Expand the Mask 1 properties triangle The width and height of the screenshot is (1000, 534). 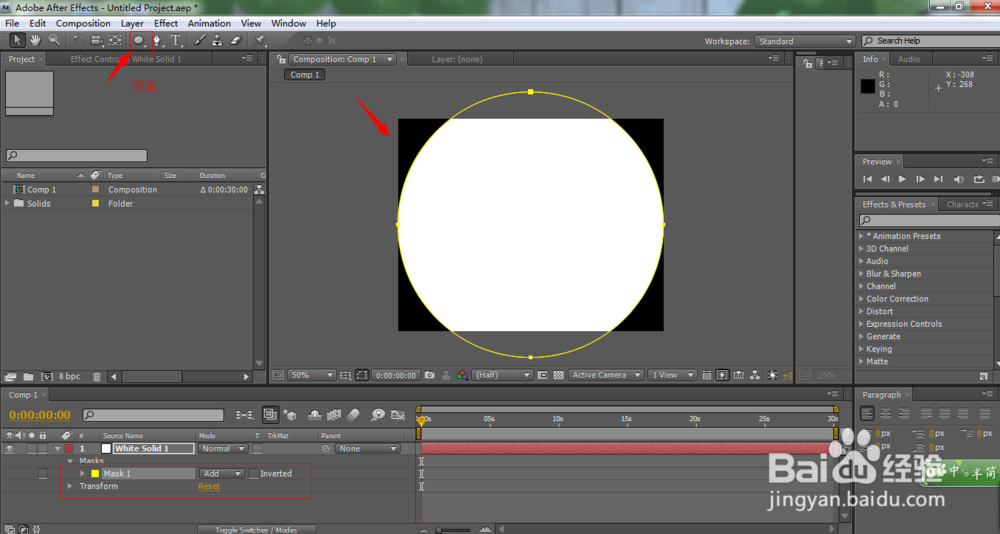click(x=82, y=473)
